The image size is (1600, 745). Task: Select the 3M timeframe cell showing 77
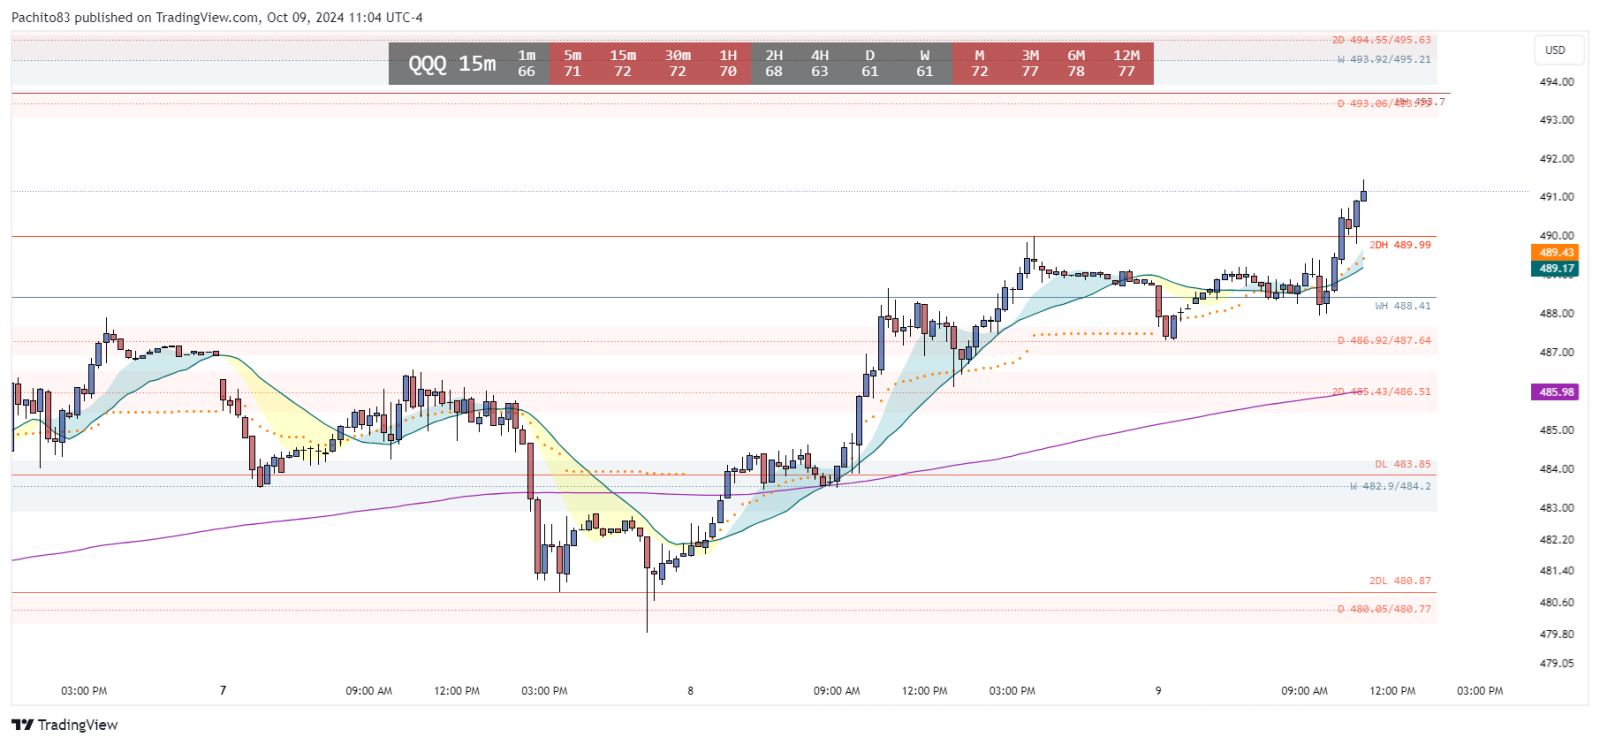(1030, 63)
